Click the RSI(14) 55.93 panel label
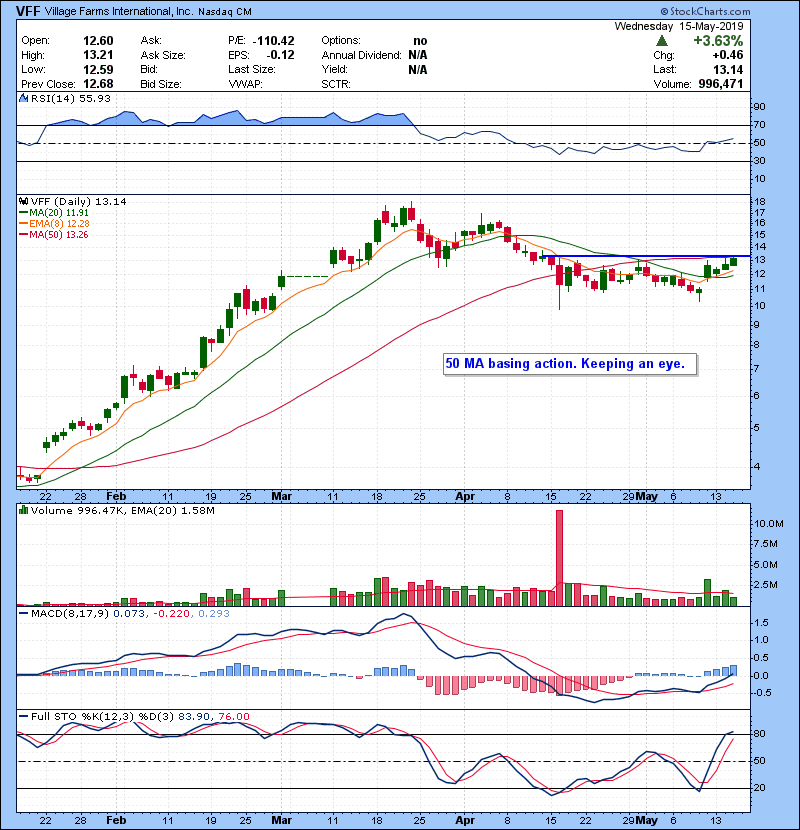The height and width of the screenshot is (830, 800). point(71,98)
